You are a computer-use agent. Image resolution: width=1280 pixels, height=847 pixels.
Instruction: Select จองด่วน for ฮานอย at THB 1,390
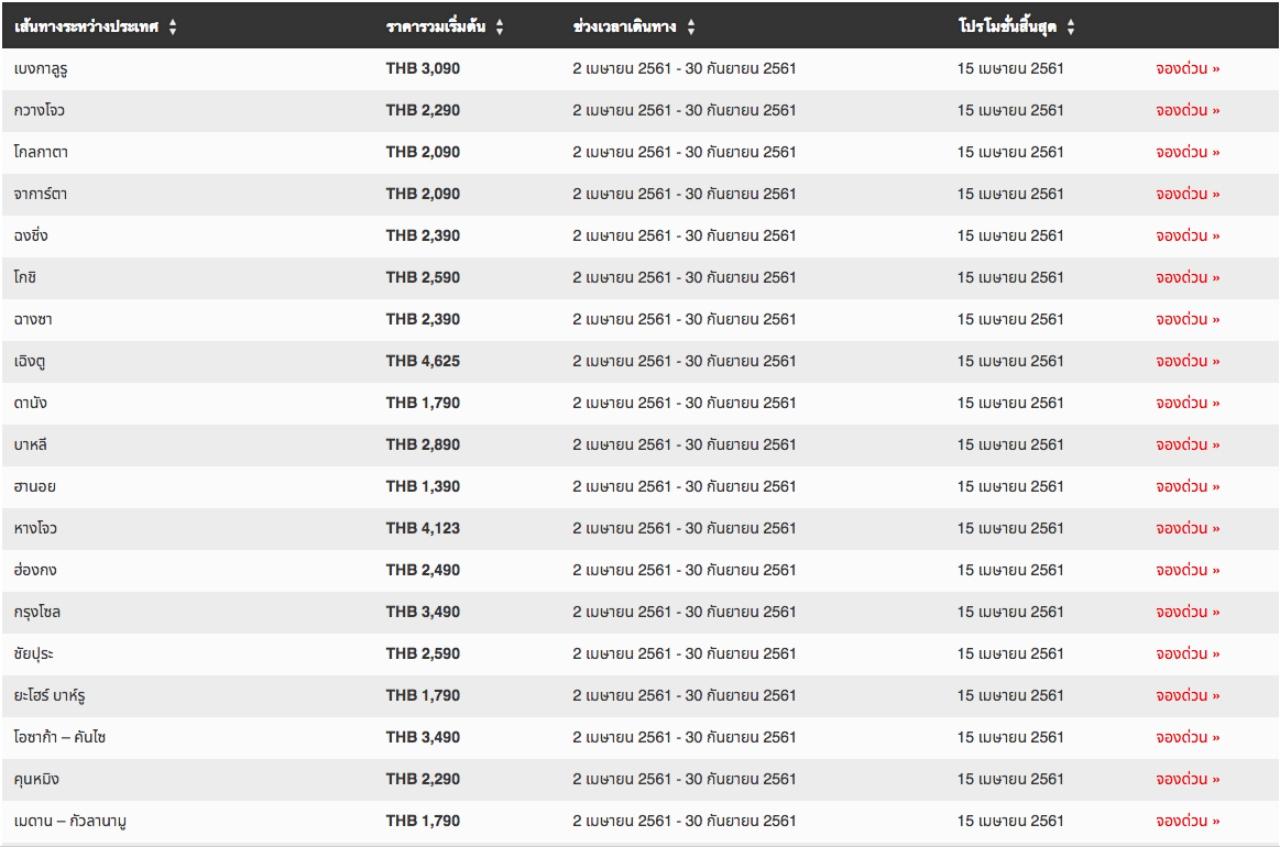pyautogui.click(x=1188, y=487)
